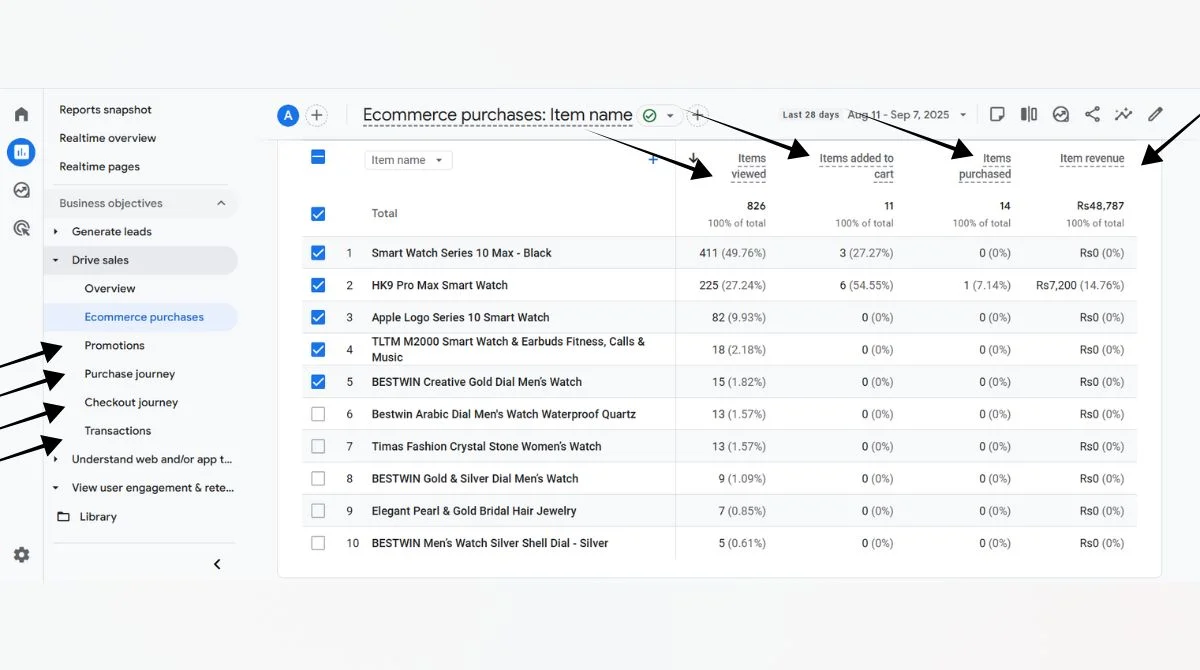Screen dimensions: 1200x670
Task: Open Admin settings gear
Action: tap(21, 555)
